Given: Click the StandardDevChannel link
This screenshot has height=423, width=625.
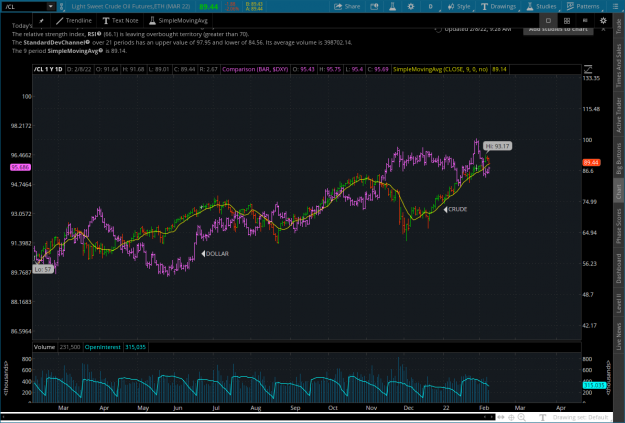Looking at the screenshot, I should tap(57, 43).
